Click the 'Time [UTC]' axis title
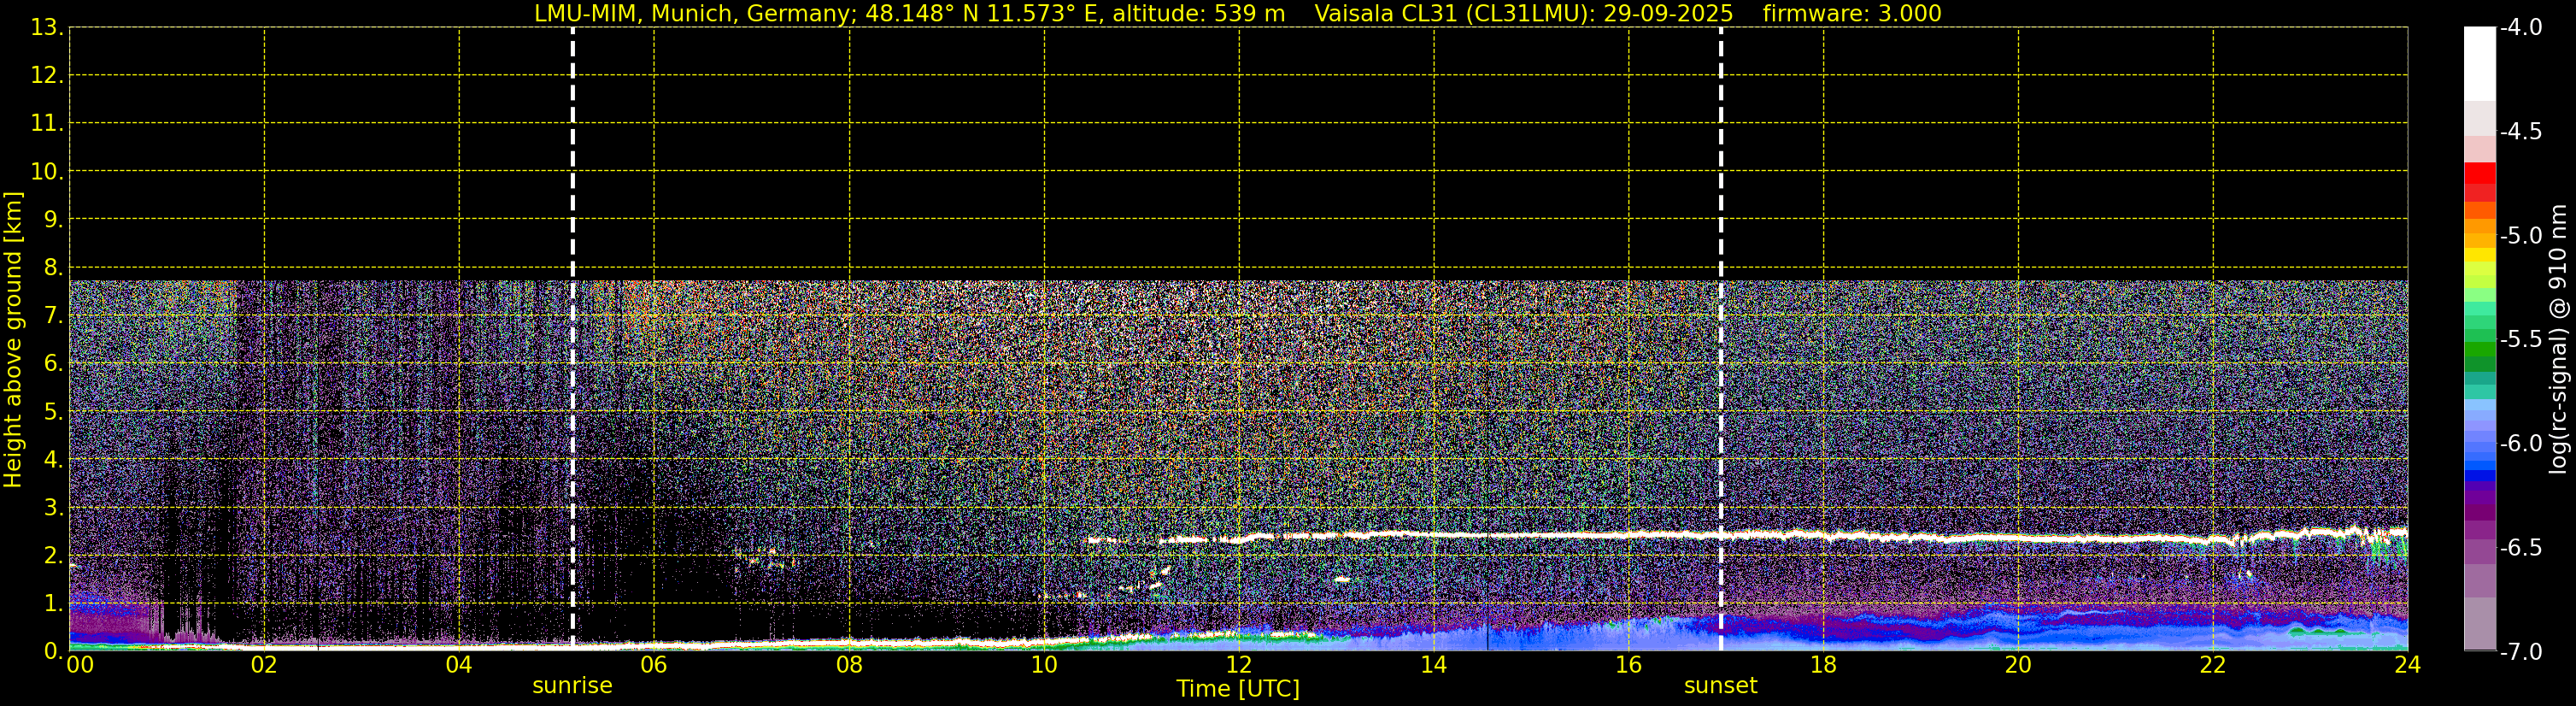The width and height of the screenshot is (2576, 706). 1238,689
